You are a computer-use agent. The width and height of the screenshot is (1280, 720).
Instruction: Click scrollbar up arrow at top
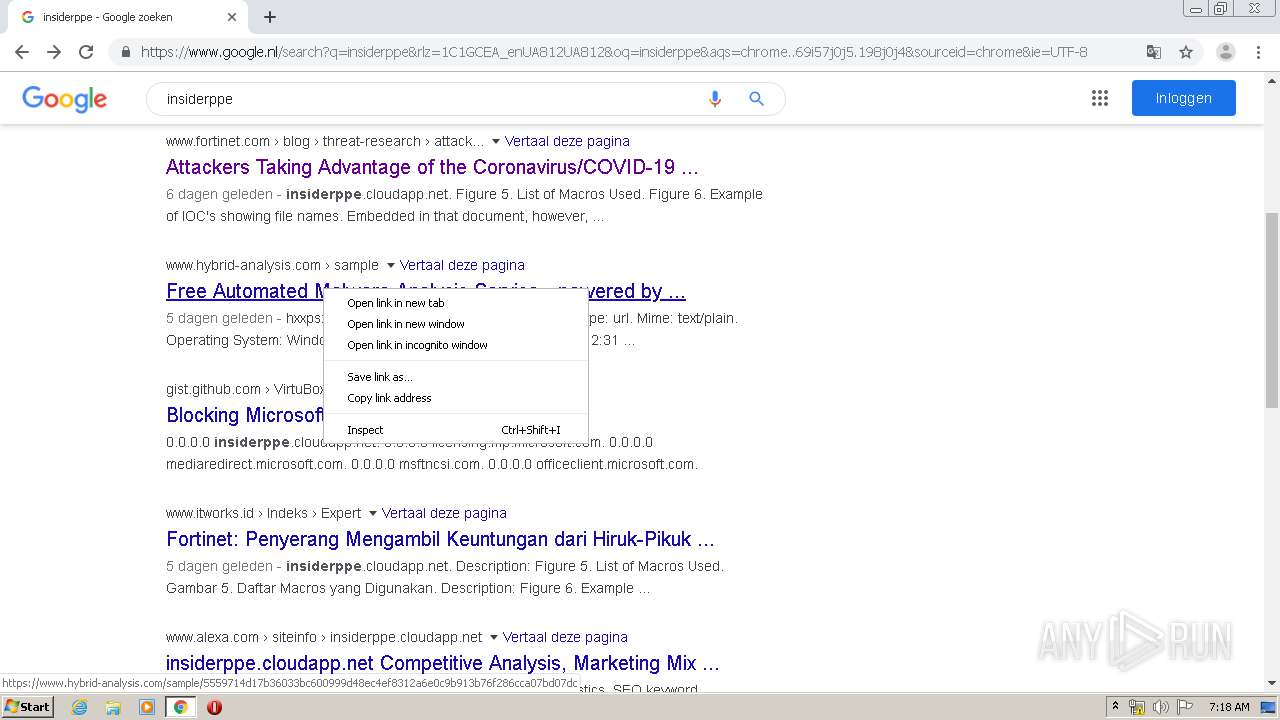click(x=1272, y=80)
